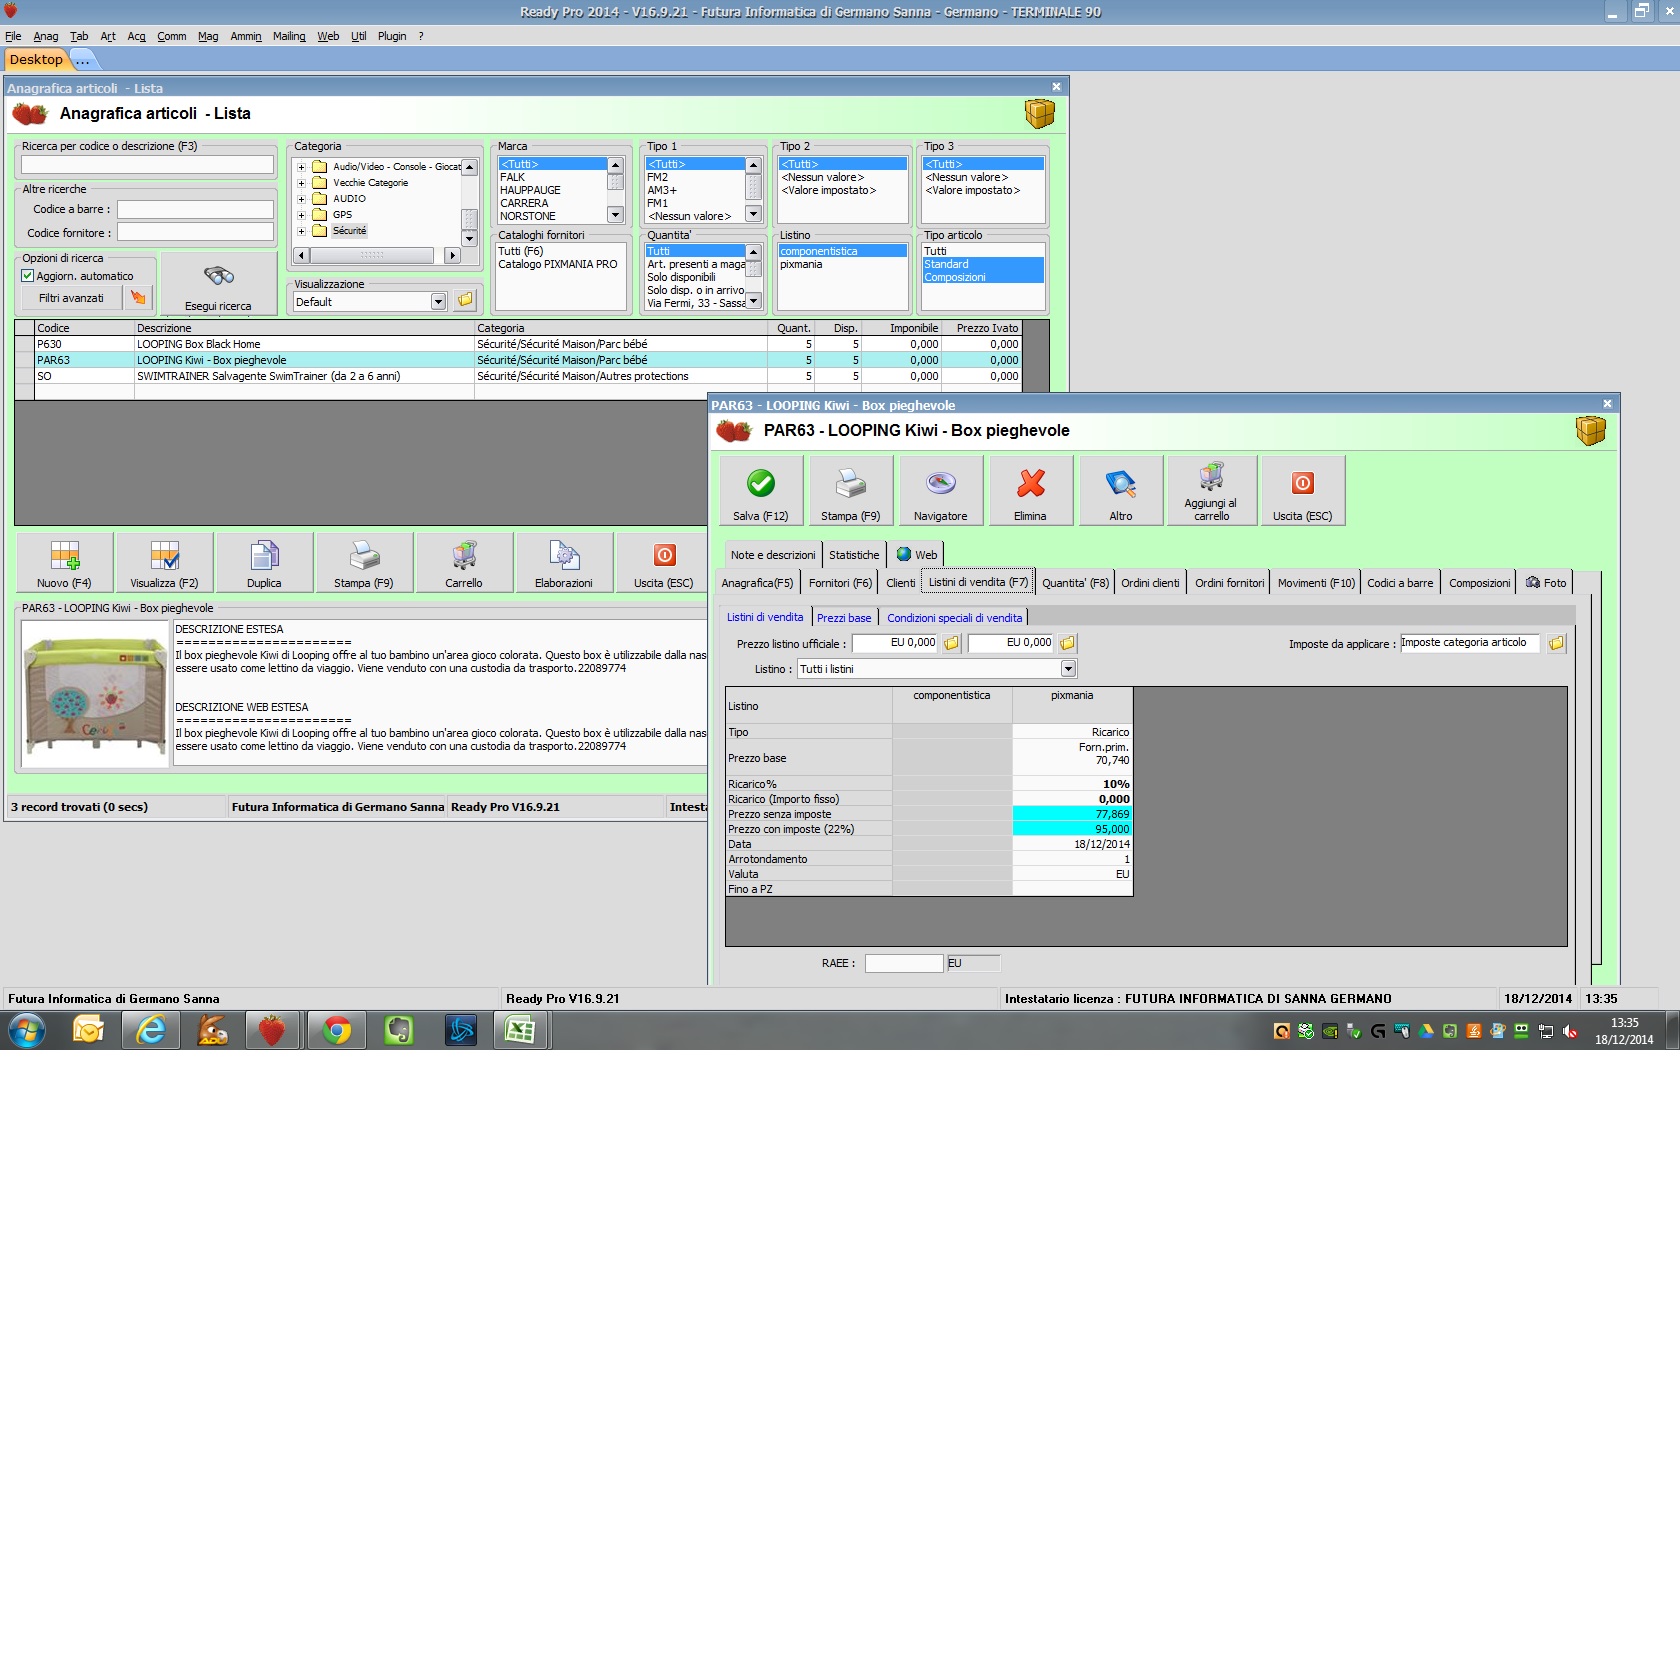Toggle the Aggiorn. automatico checkbox

pos(28,276)
